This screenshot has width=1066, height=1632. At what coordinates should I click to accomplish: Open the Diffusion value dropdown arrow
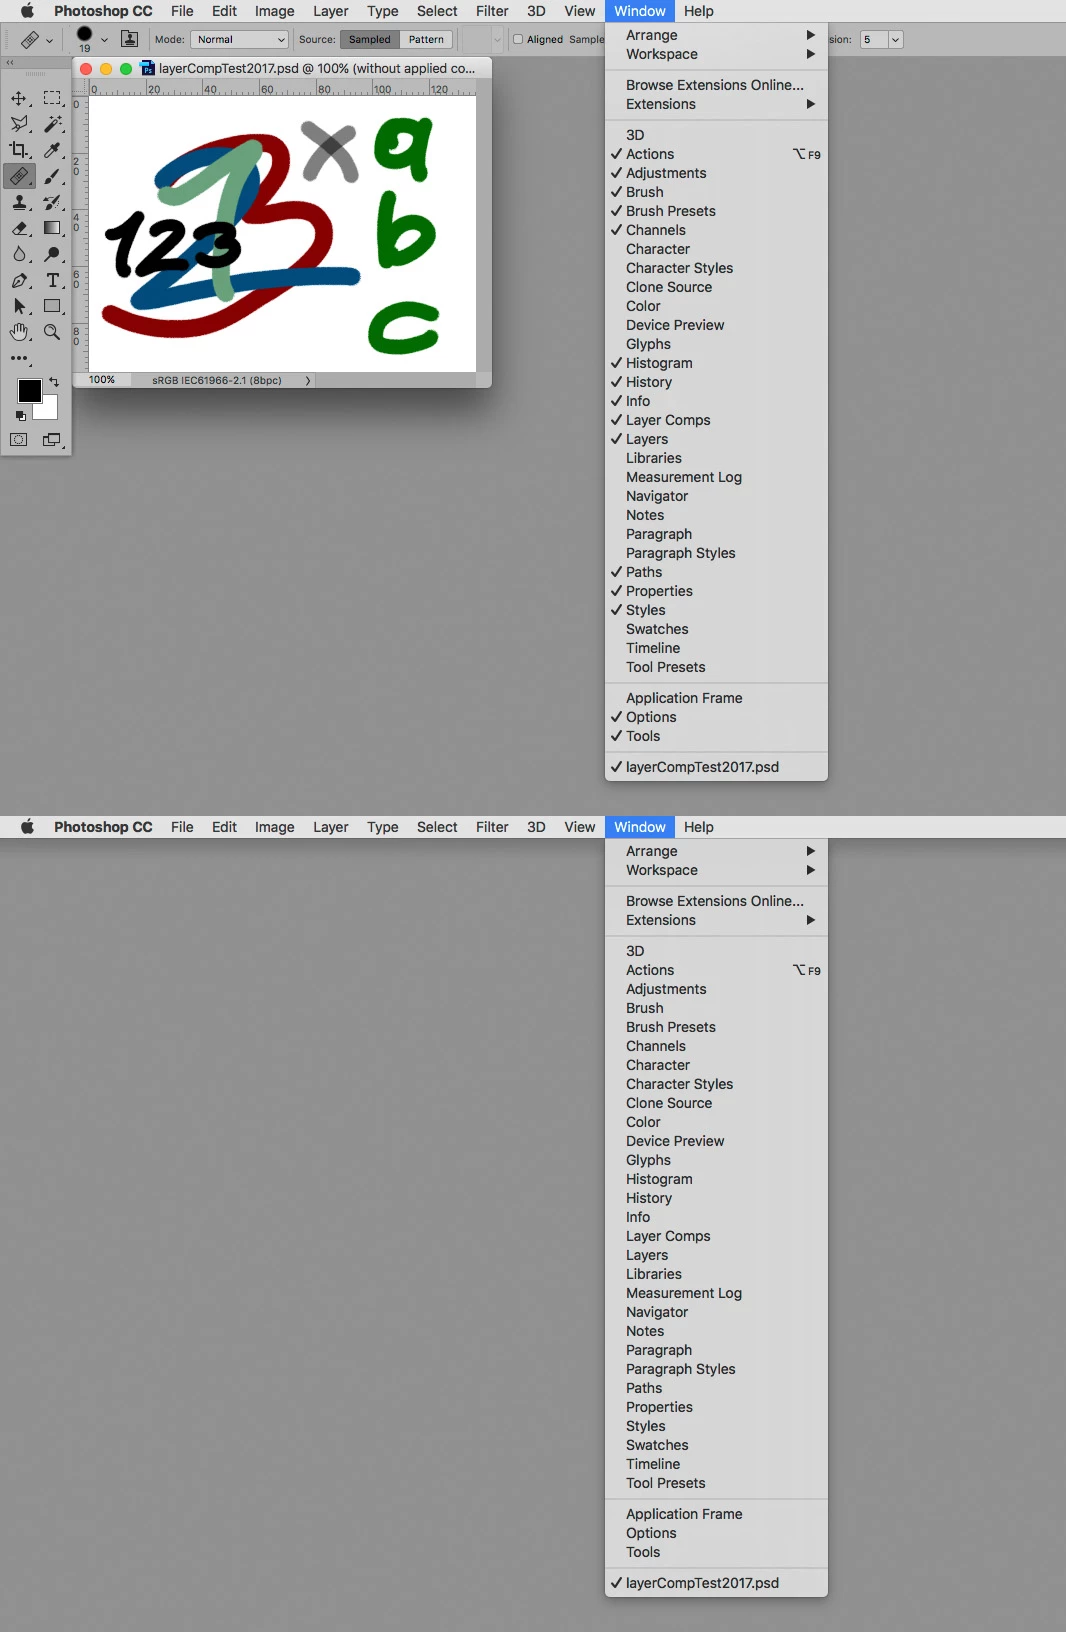point(895,39)
